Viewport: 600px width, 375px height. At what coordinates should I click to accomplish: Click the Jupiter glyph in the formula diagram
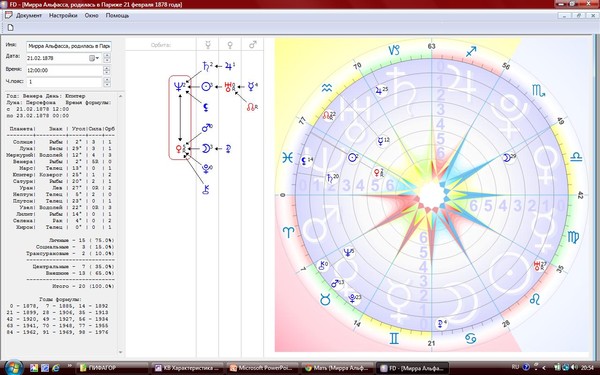[x=229, y=66]
